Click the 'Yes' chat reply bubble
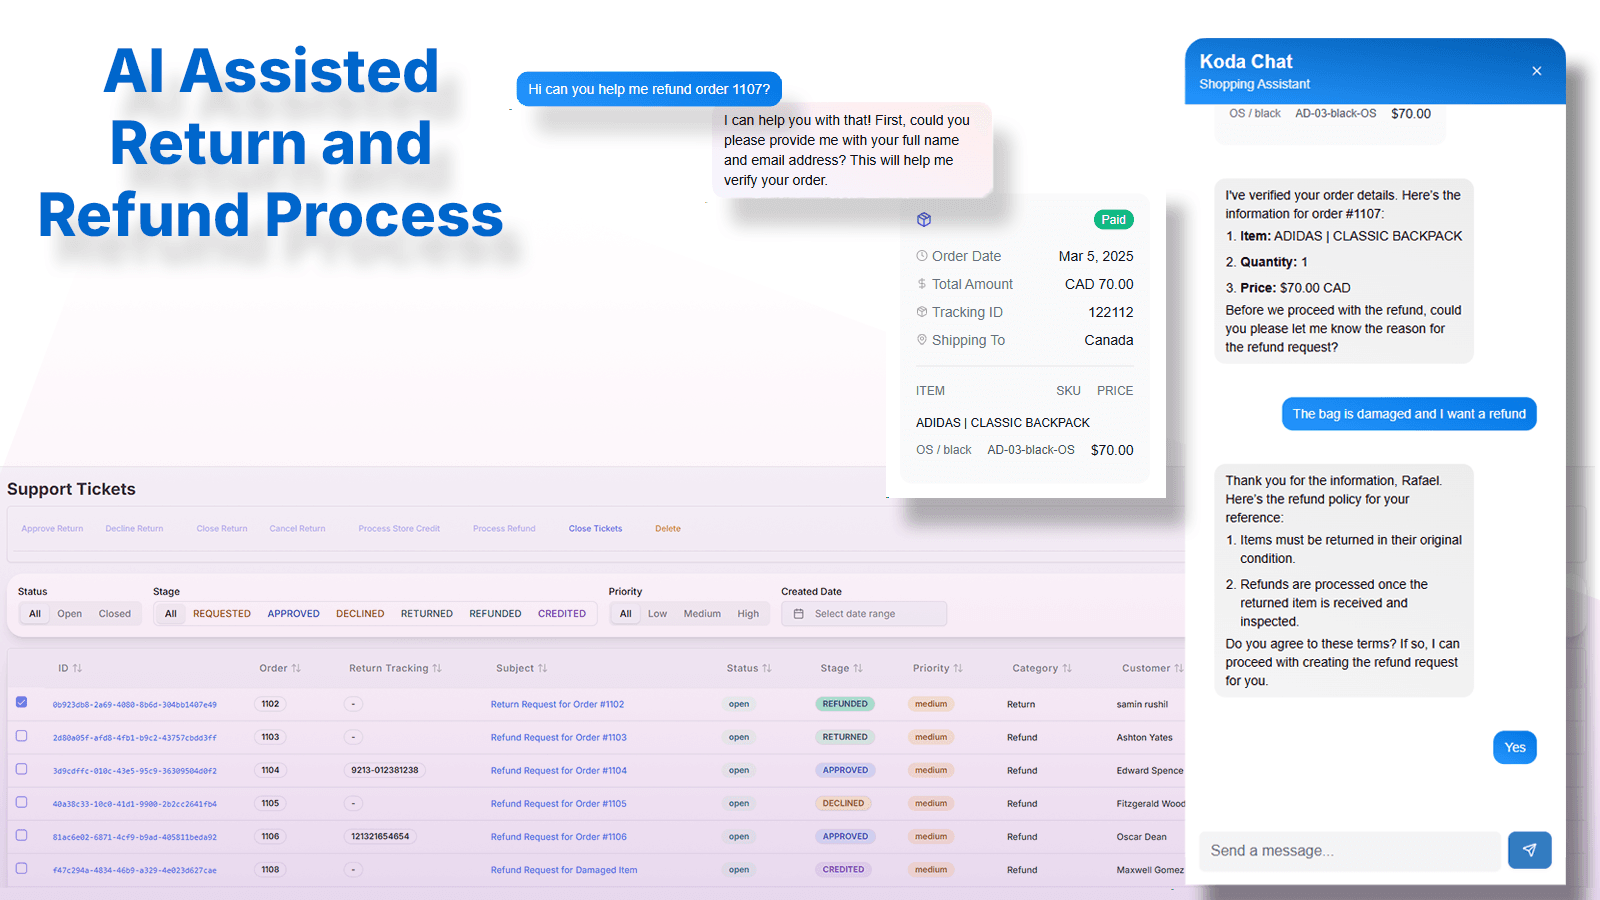The width and height of the screenshot is (1600, 900). click(1515, 747)
